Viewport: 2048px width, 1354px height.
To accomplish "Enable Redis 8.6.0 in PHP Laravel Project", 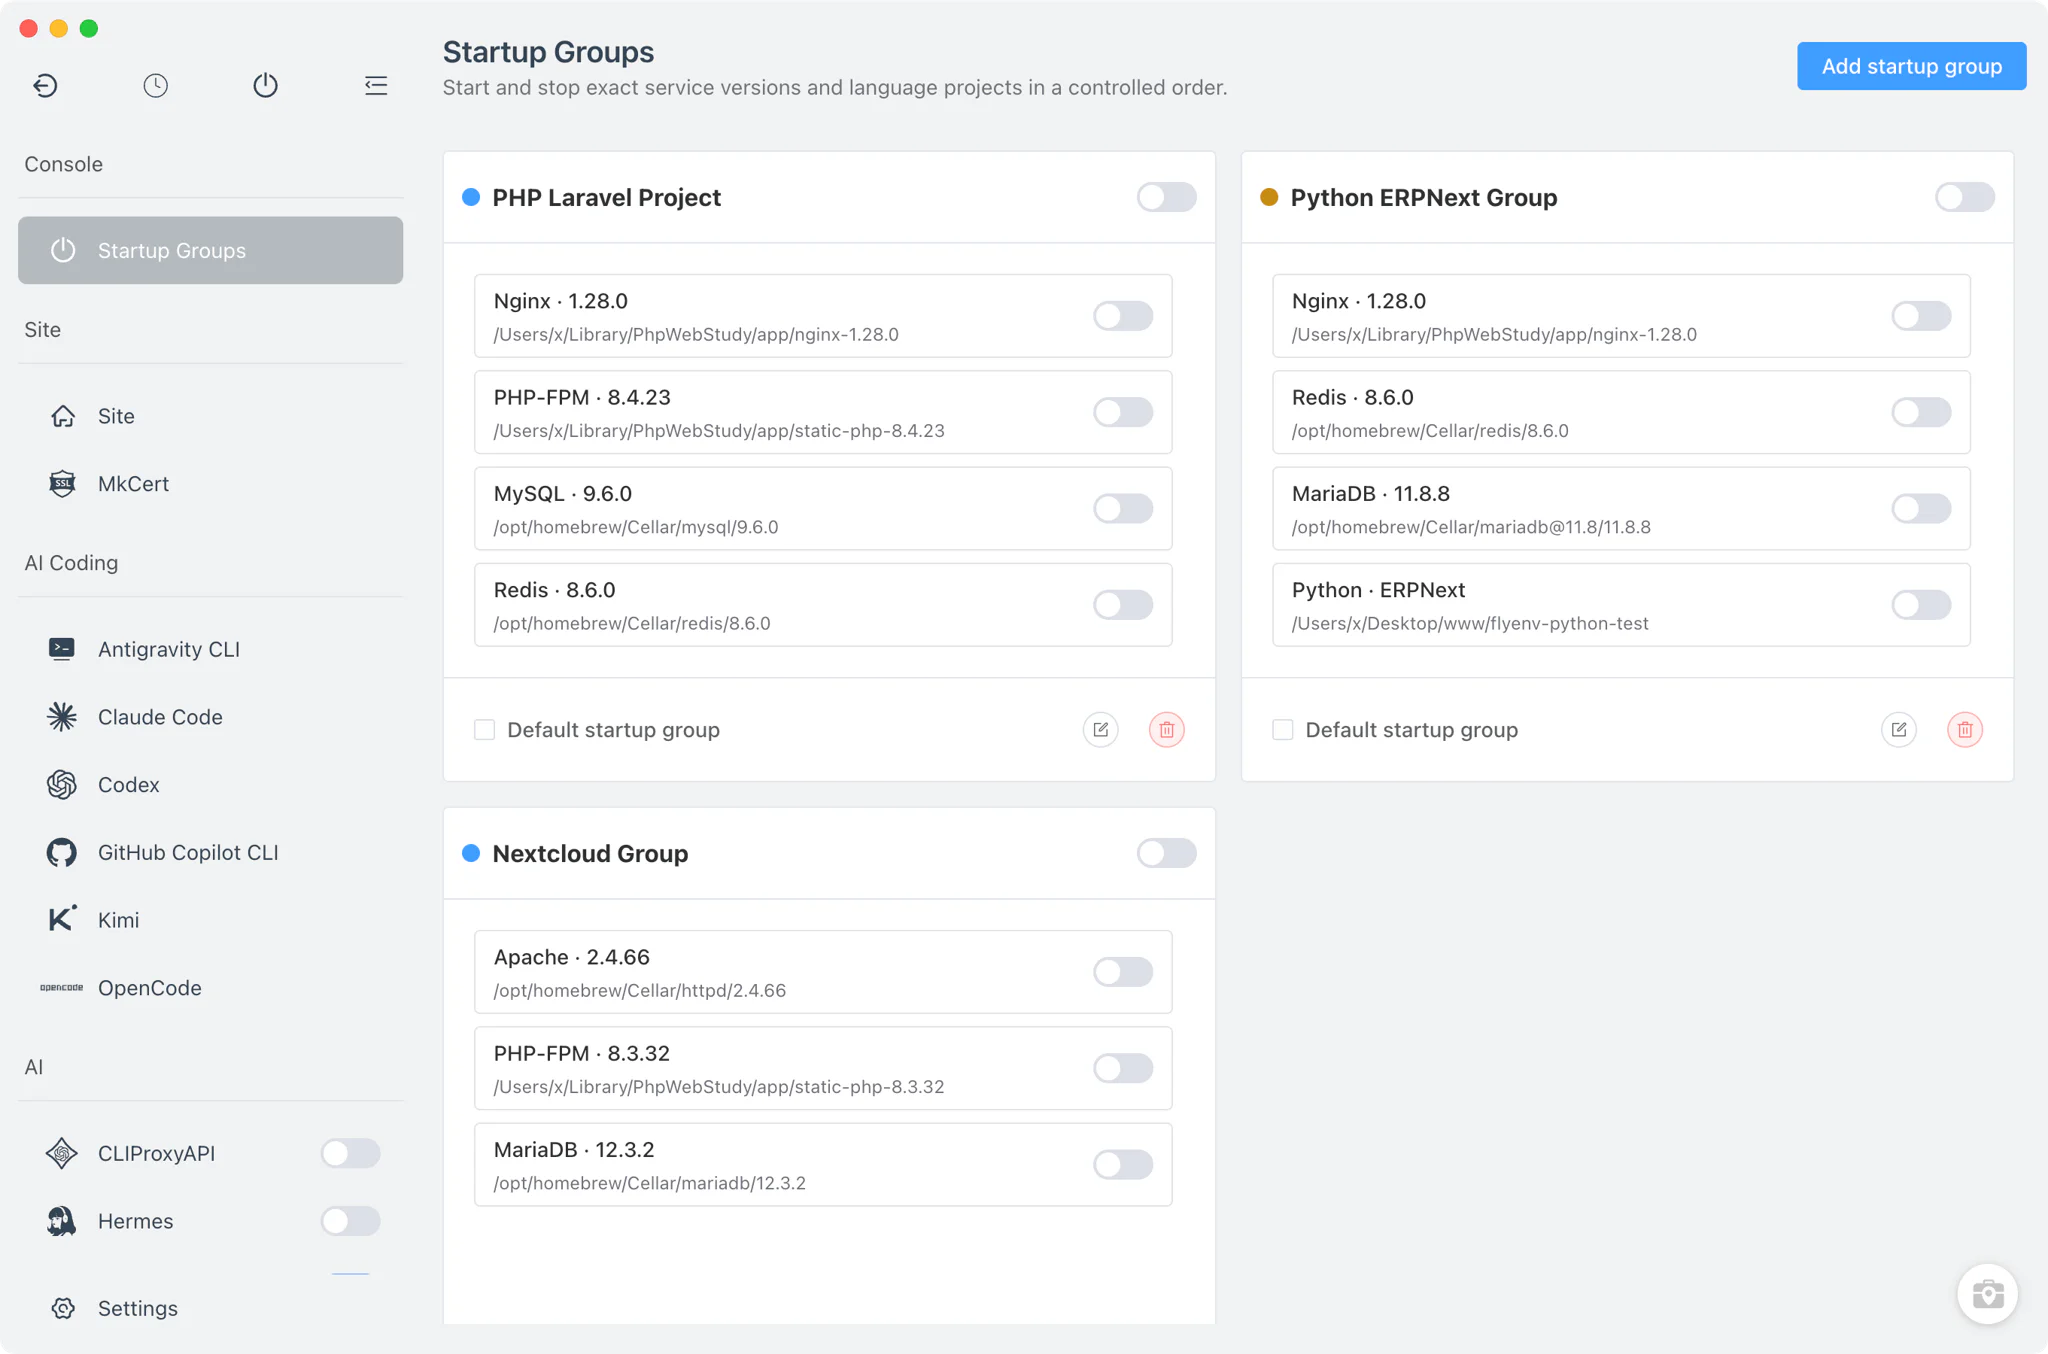I will coord(1123,604).
